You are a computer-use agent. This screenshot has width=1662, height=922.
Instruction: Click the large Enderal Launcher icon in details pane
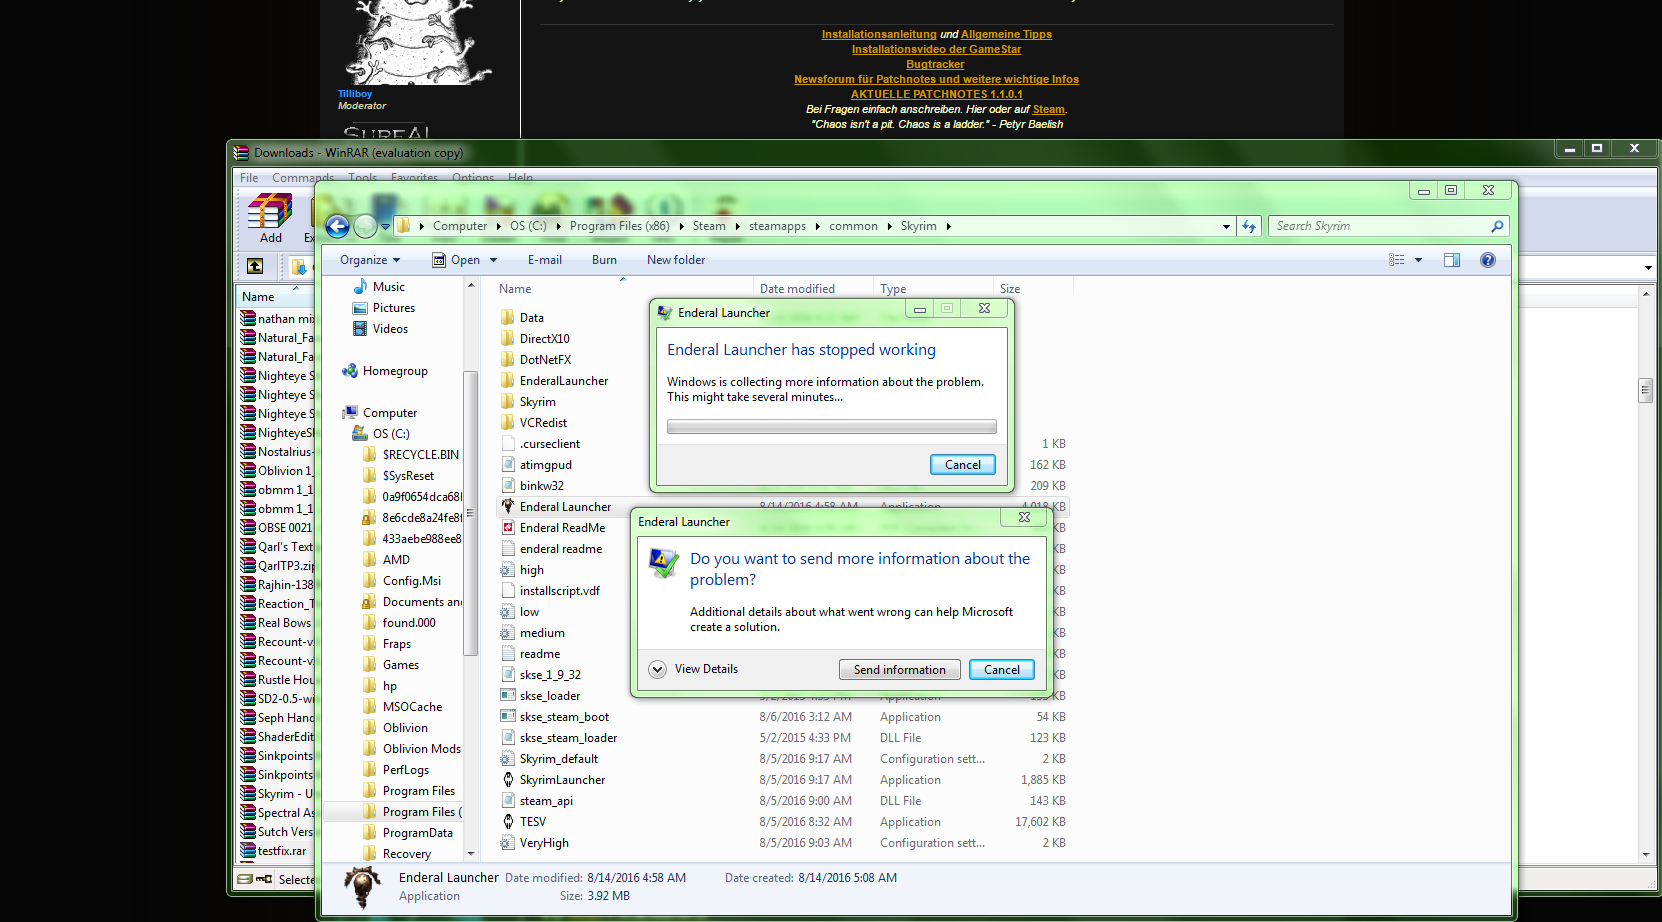pyautogui.click(x=362, y=886)
